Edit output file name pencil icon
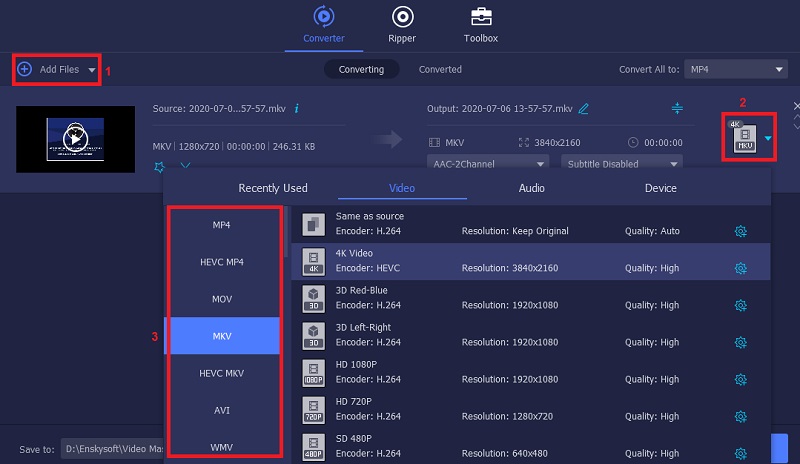The height and width of the screenshot is (464, 800). [584, 108]
